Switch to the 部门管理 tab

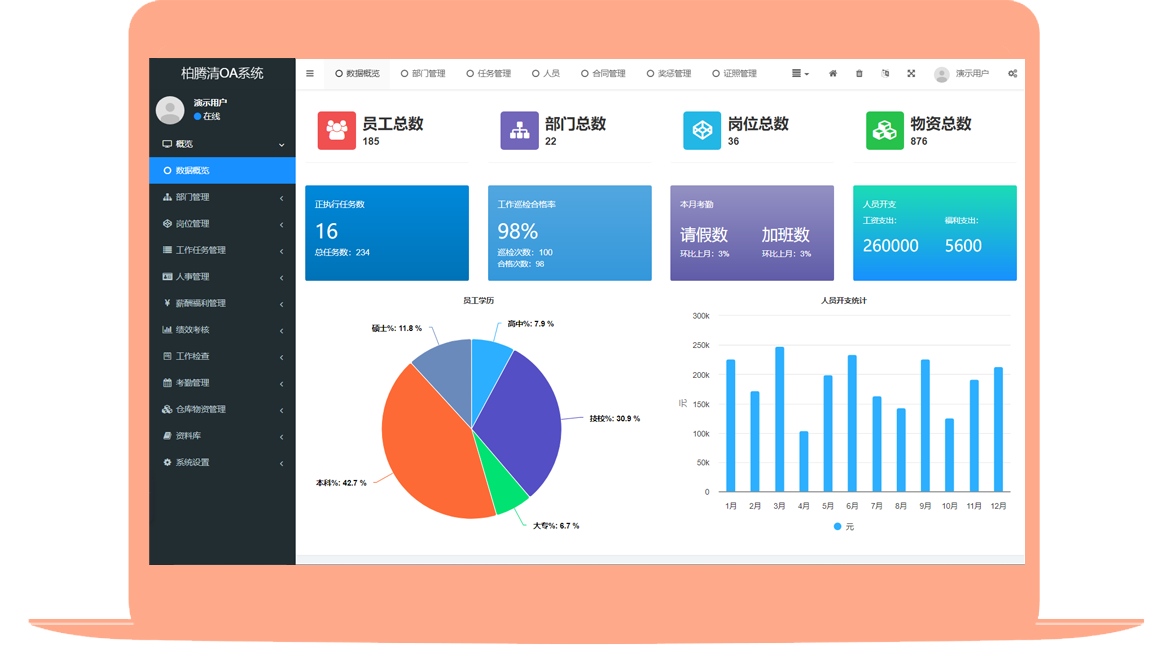(423, 73)
